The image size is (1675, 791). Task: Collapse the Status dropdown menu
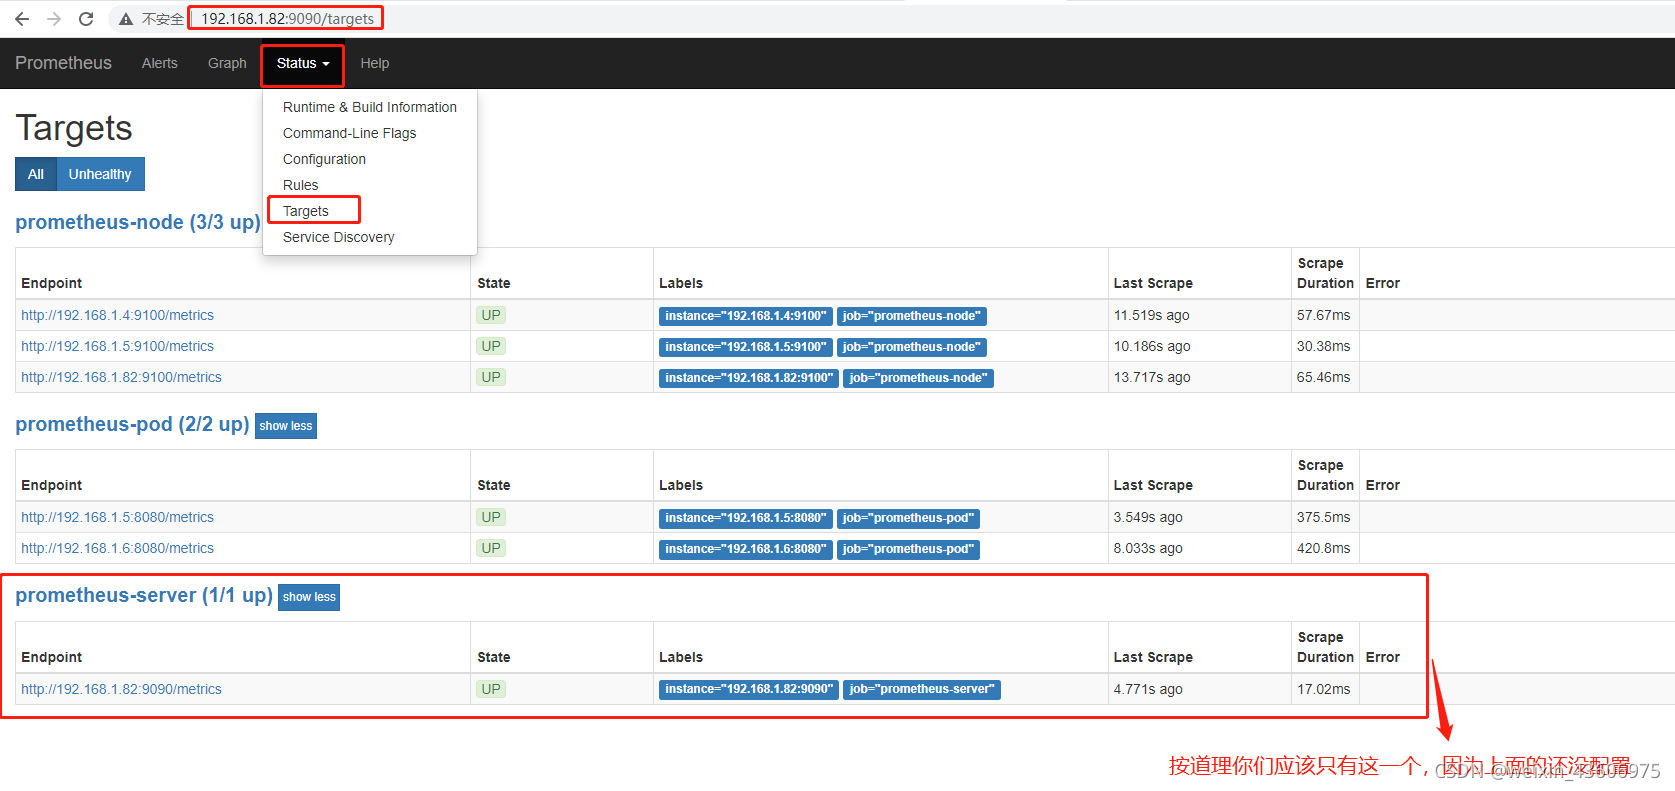[x=303, y=63]
